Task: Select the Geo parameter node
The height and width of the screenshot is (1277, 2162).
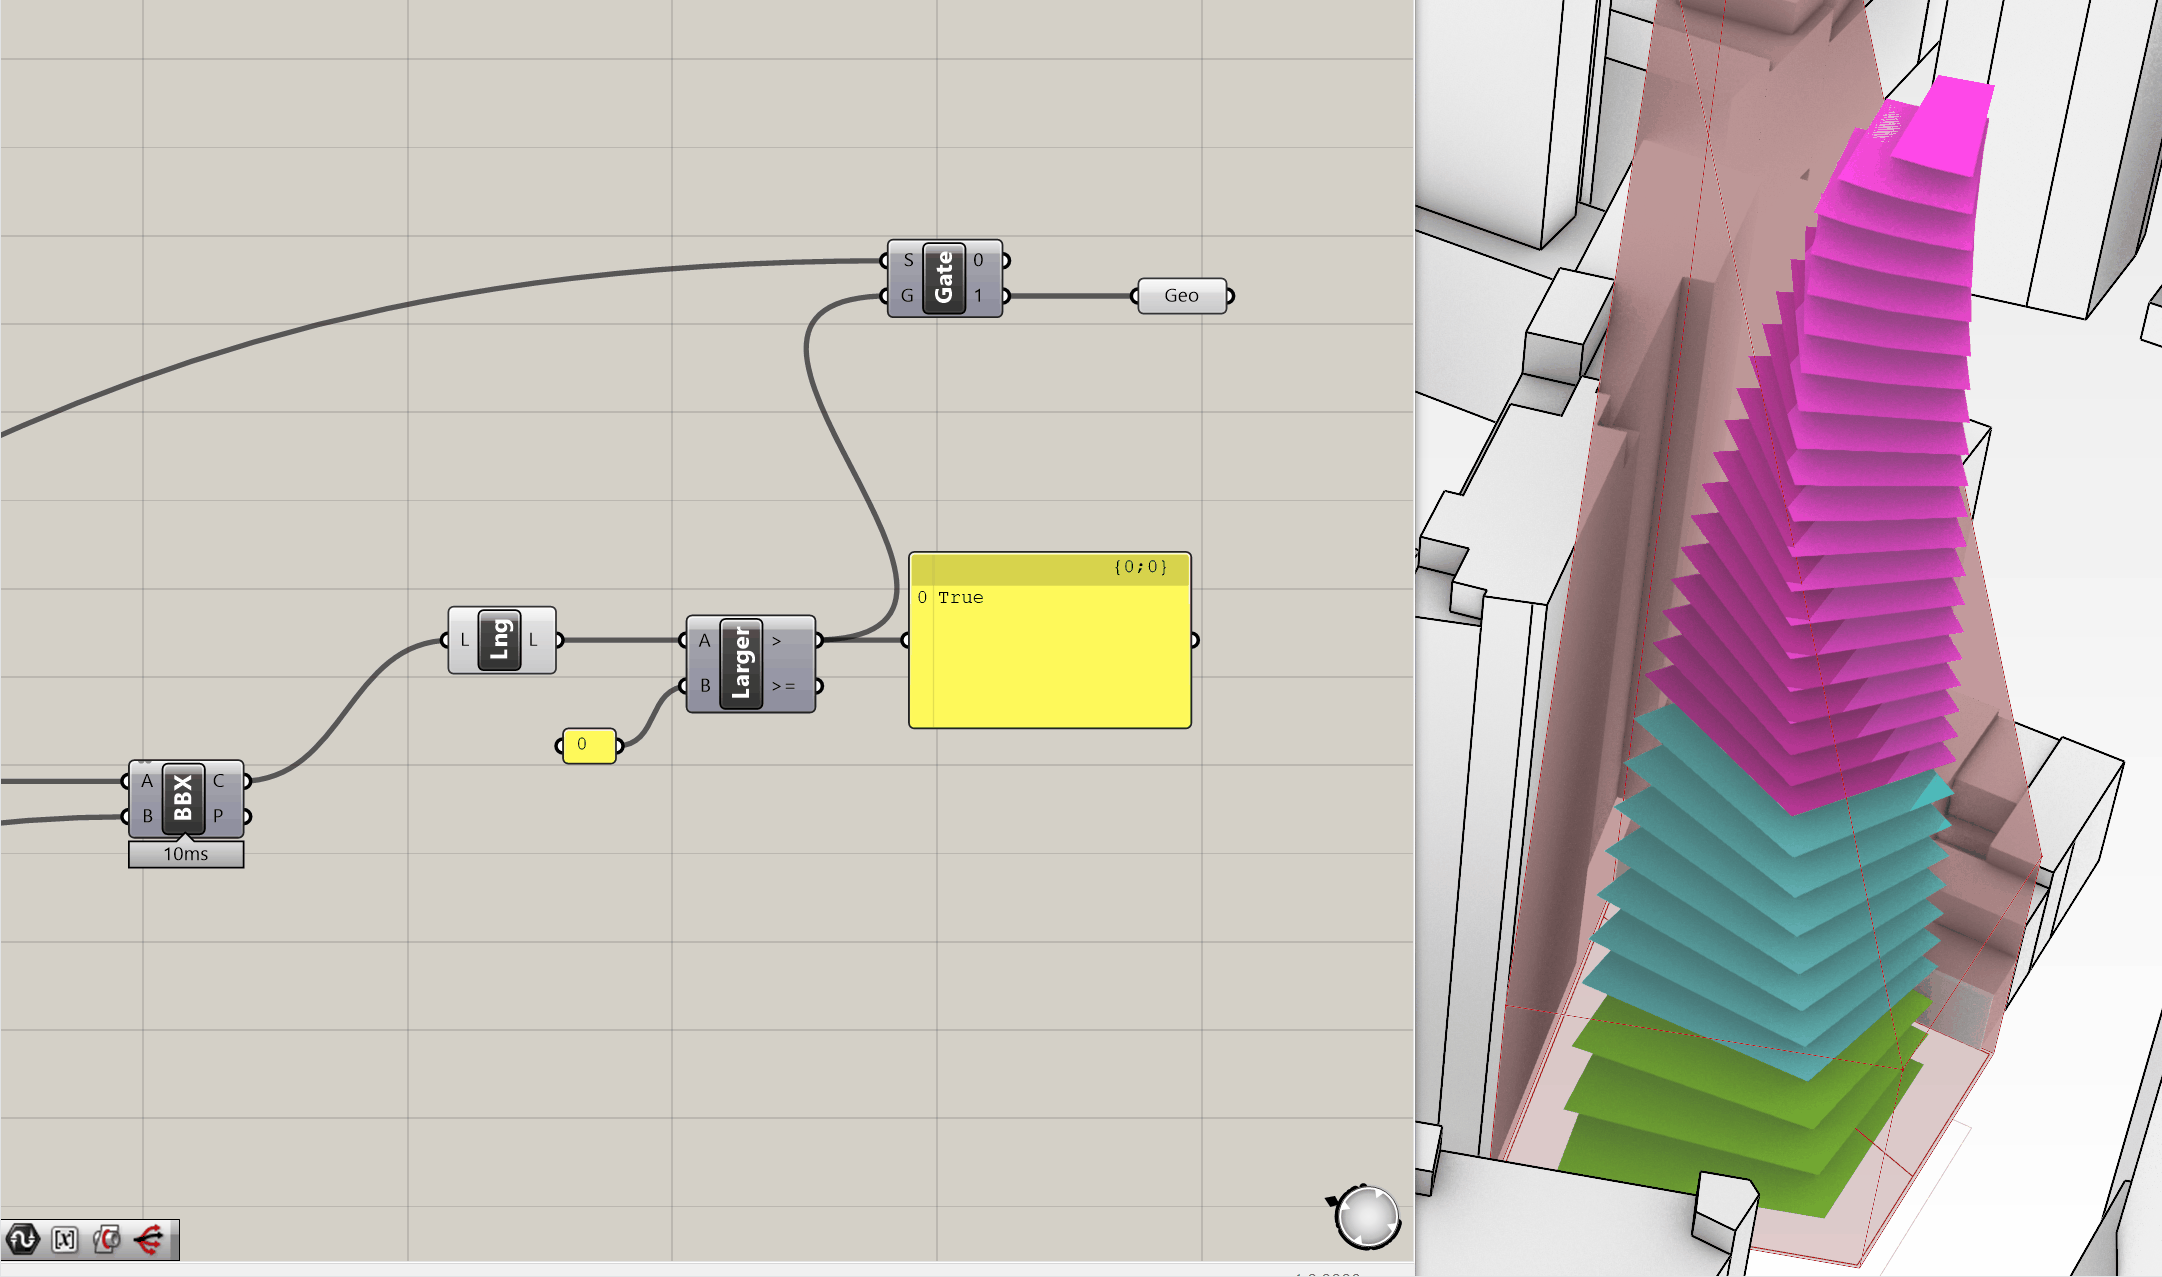Action: click(1181, 296)
